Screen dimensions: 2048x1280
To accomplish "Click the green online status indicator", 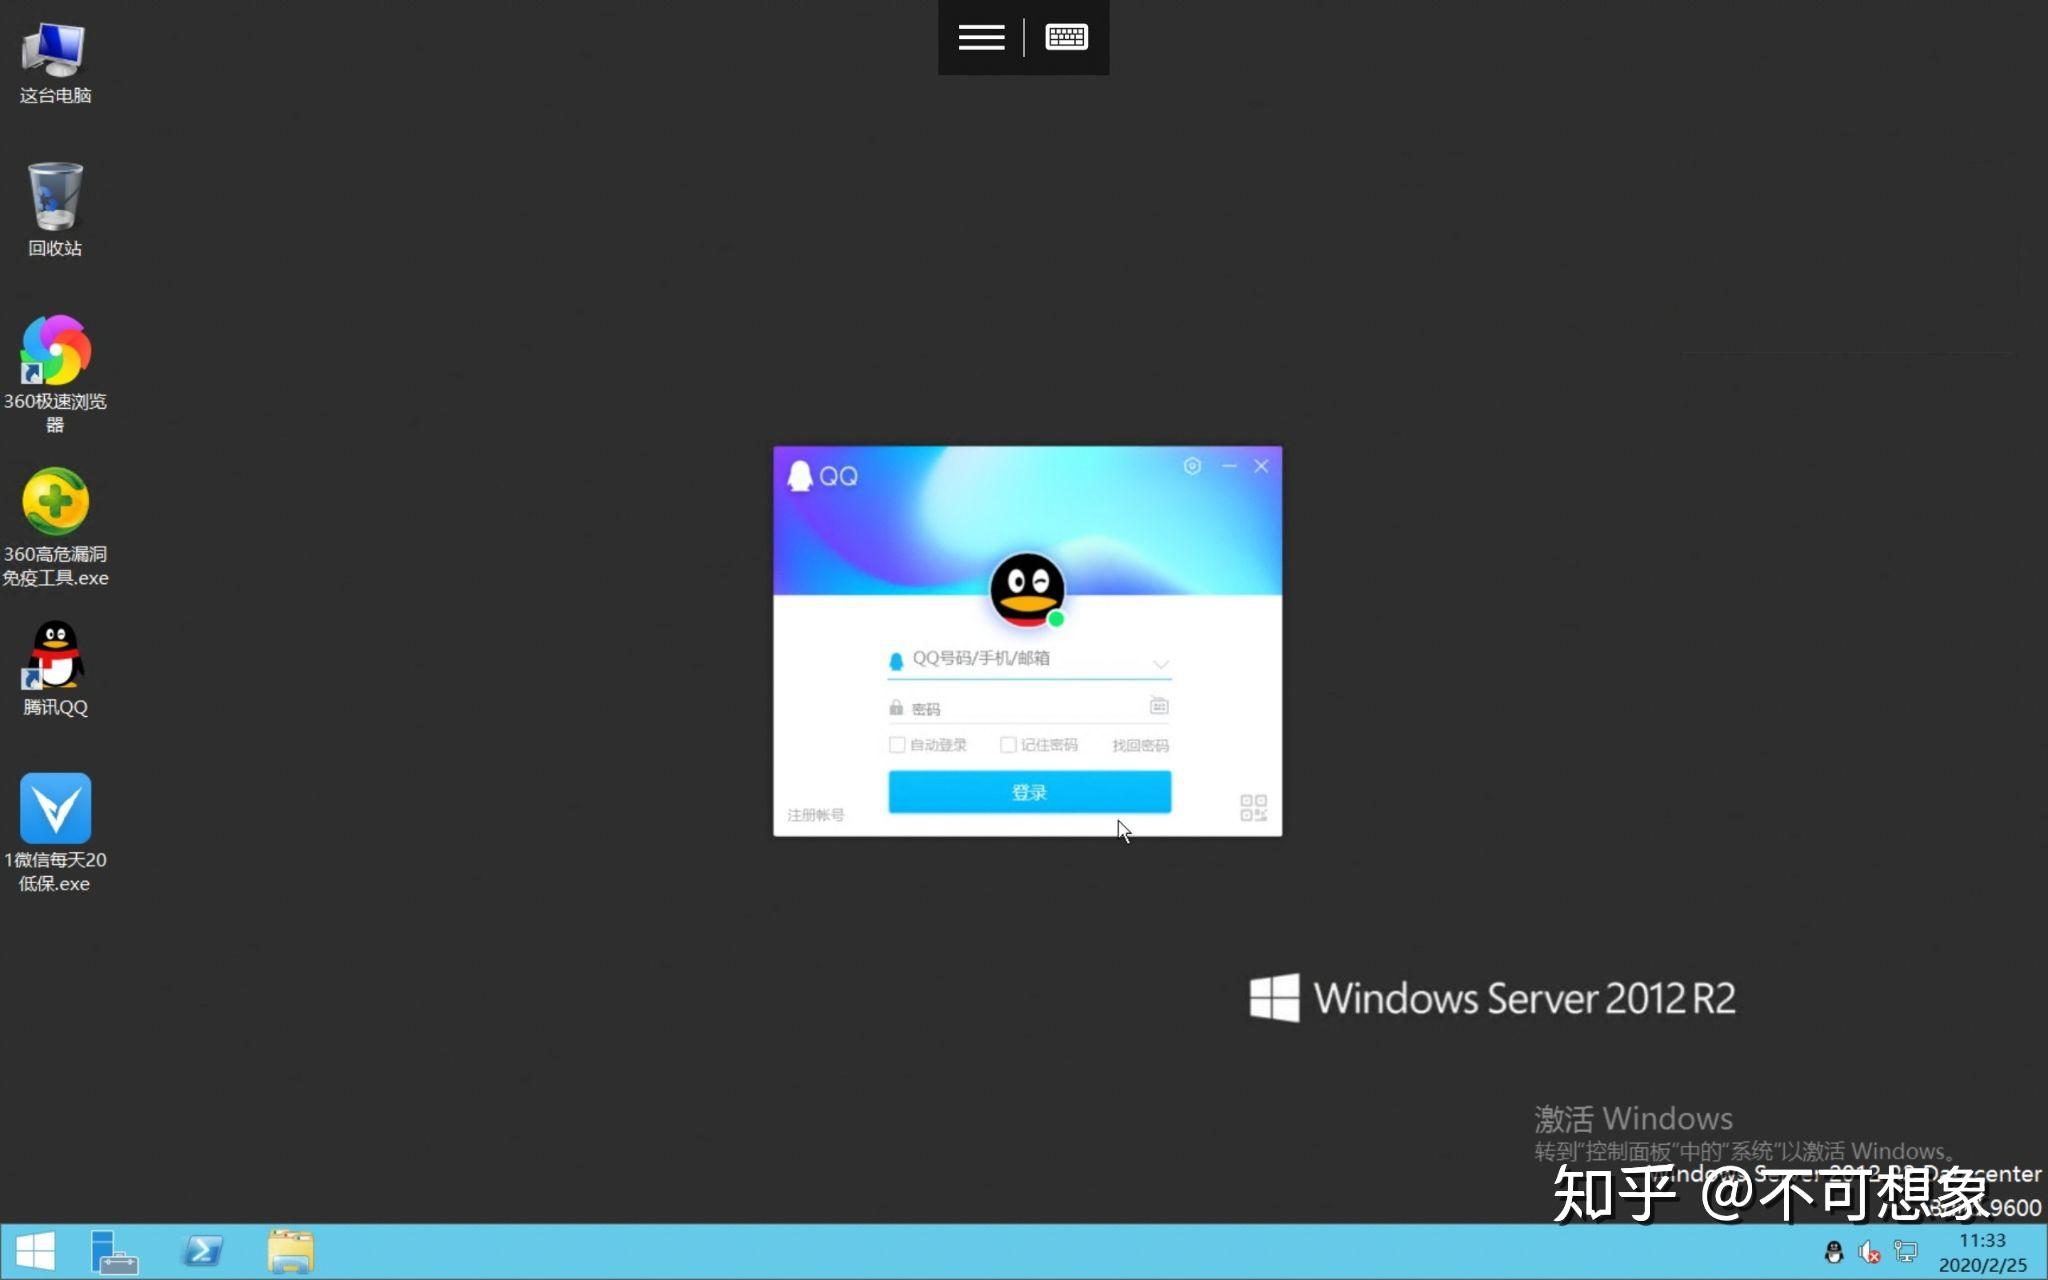I will 1056,619.
